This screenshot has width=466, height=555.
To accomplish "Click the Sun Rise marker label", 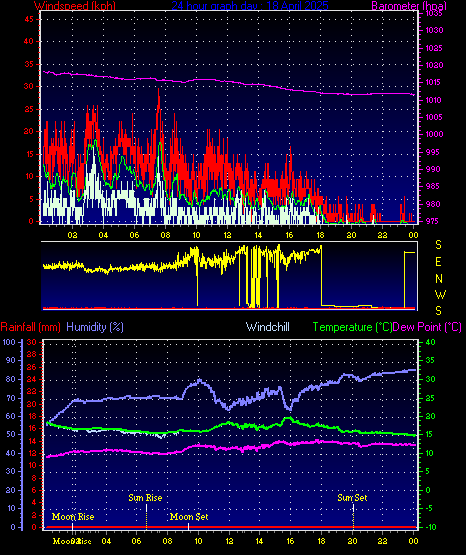I will [145, 498].
